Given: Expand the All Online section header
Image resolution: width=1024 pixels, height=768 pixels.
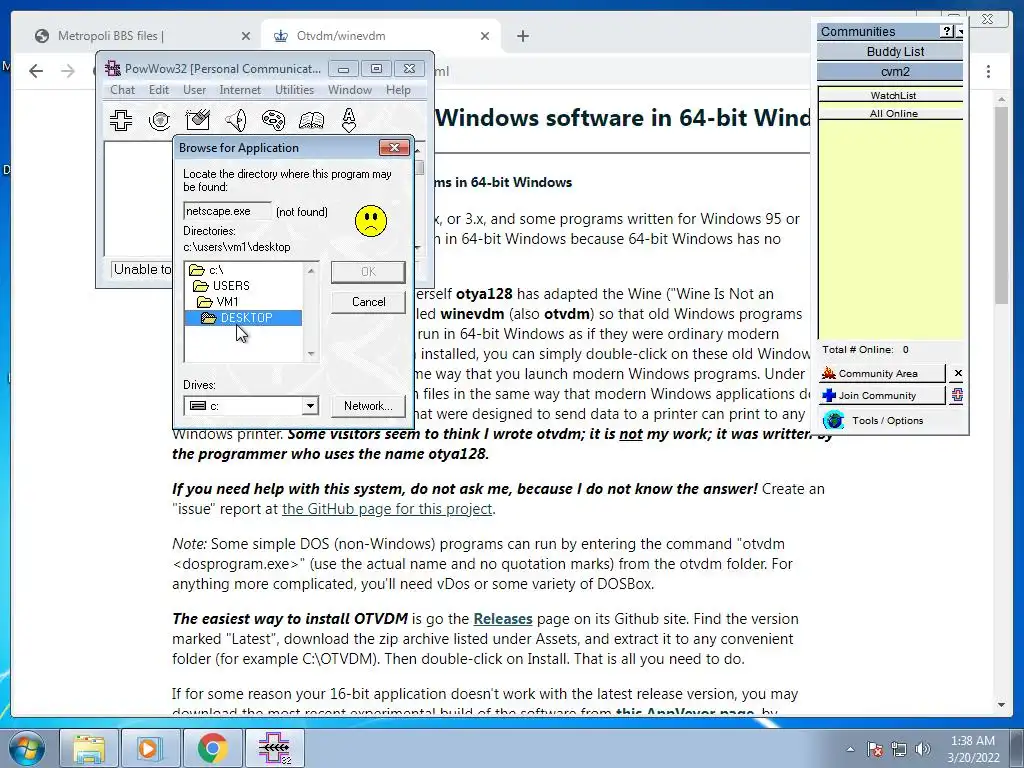Looking at the screenshot, I should [891, 113].
